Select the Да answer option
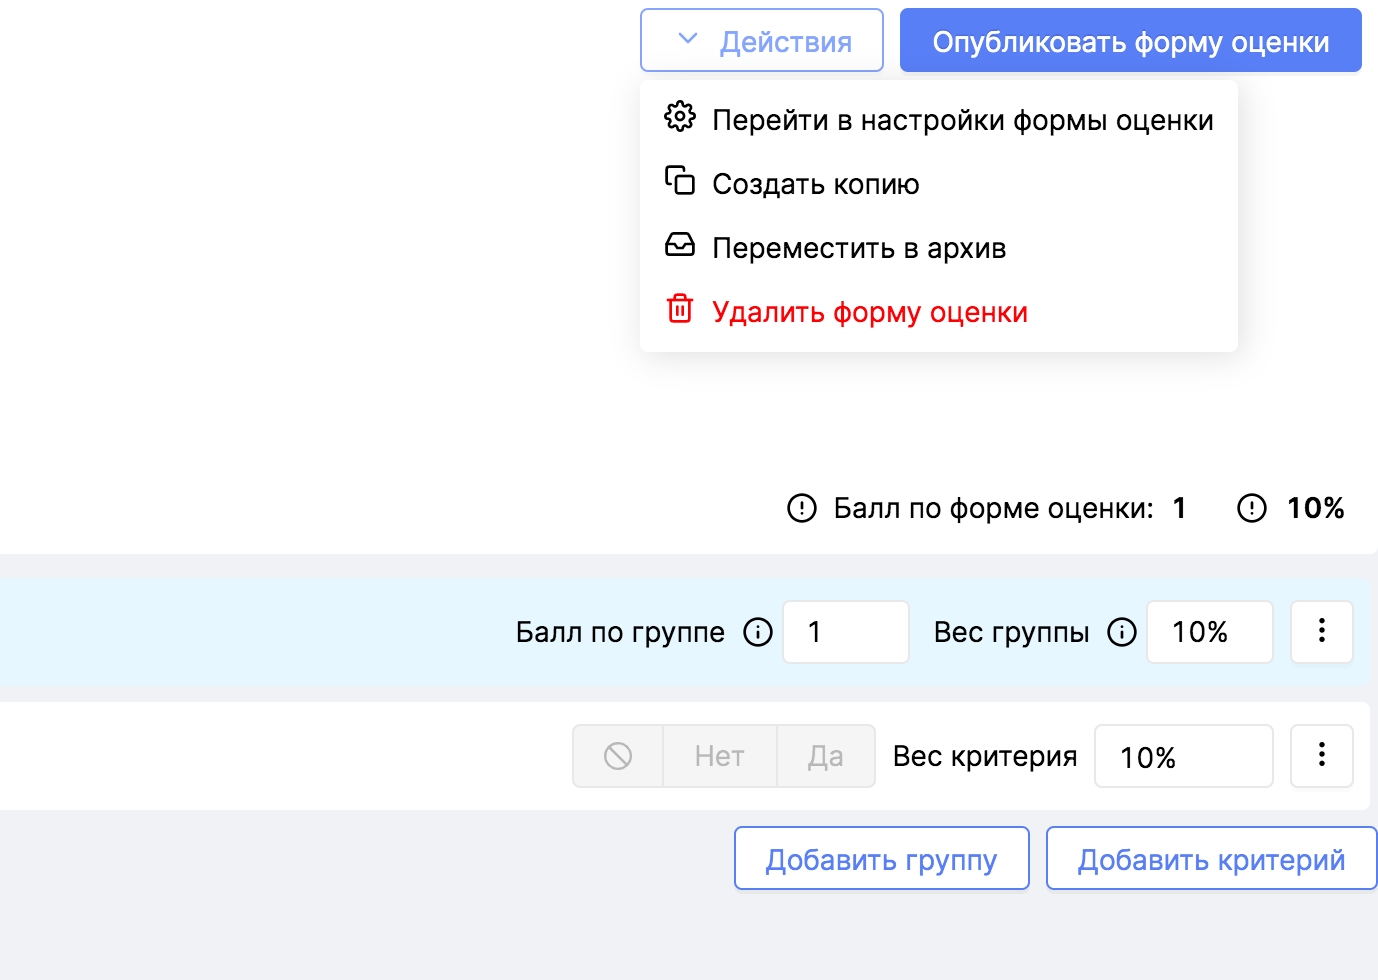Image resolution: width=1378 pixels, height=980 pixels. click(x=826, y=756)
